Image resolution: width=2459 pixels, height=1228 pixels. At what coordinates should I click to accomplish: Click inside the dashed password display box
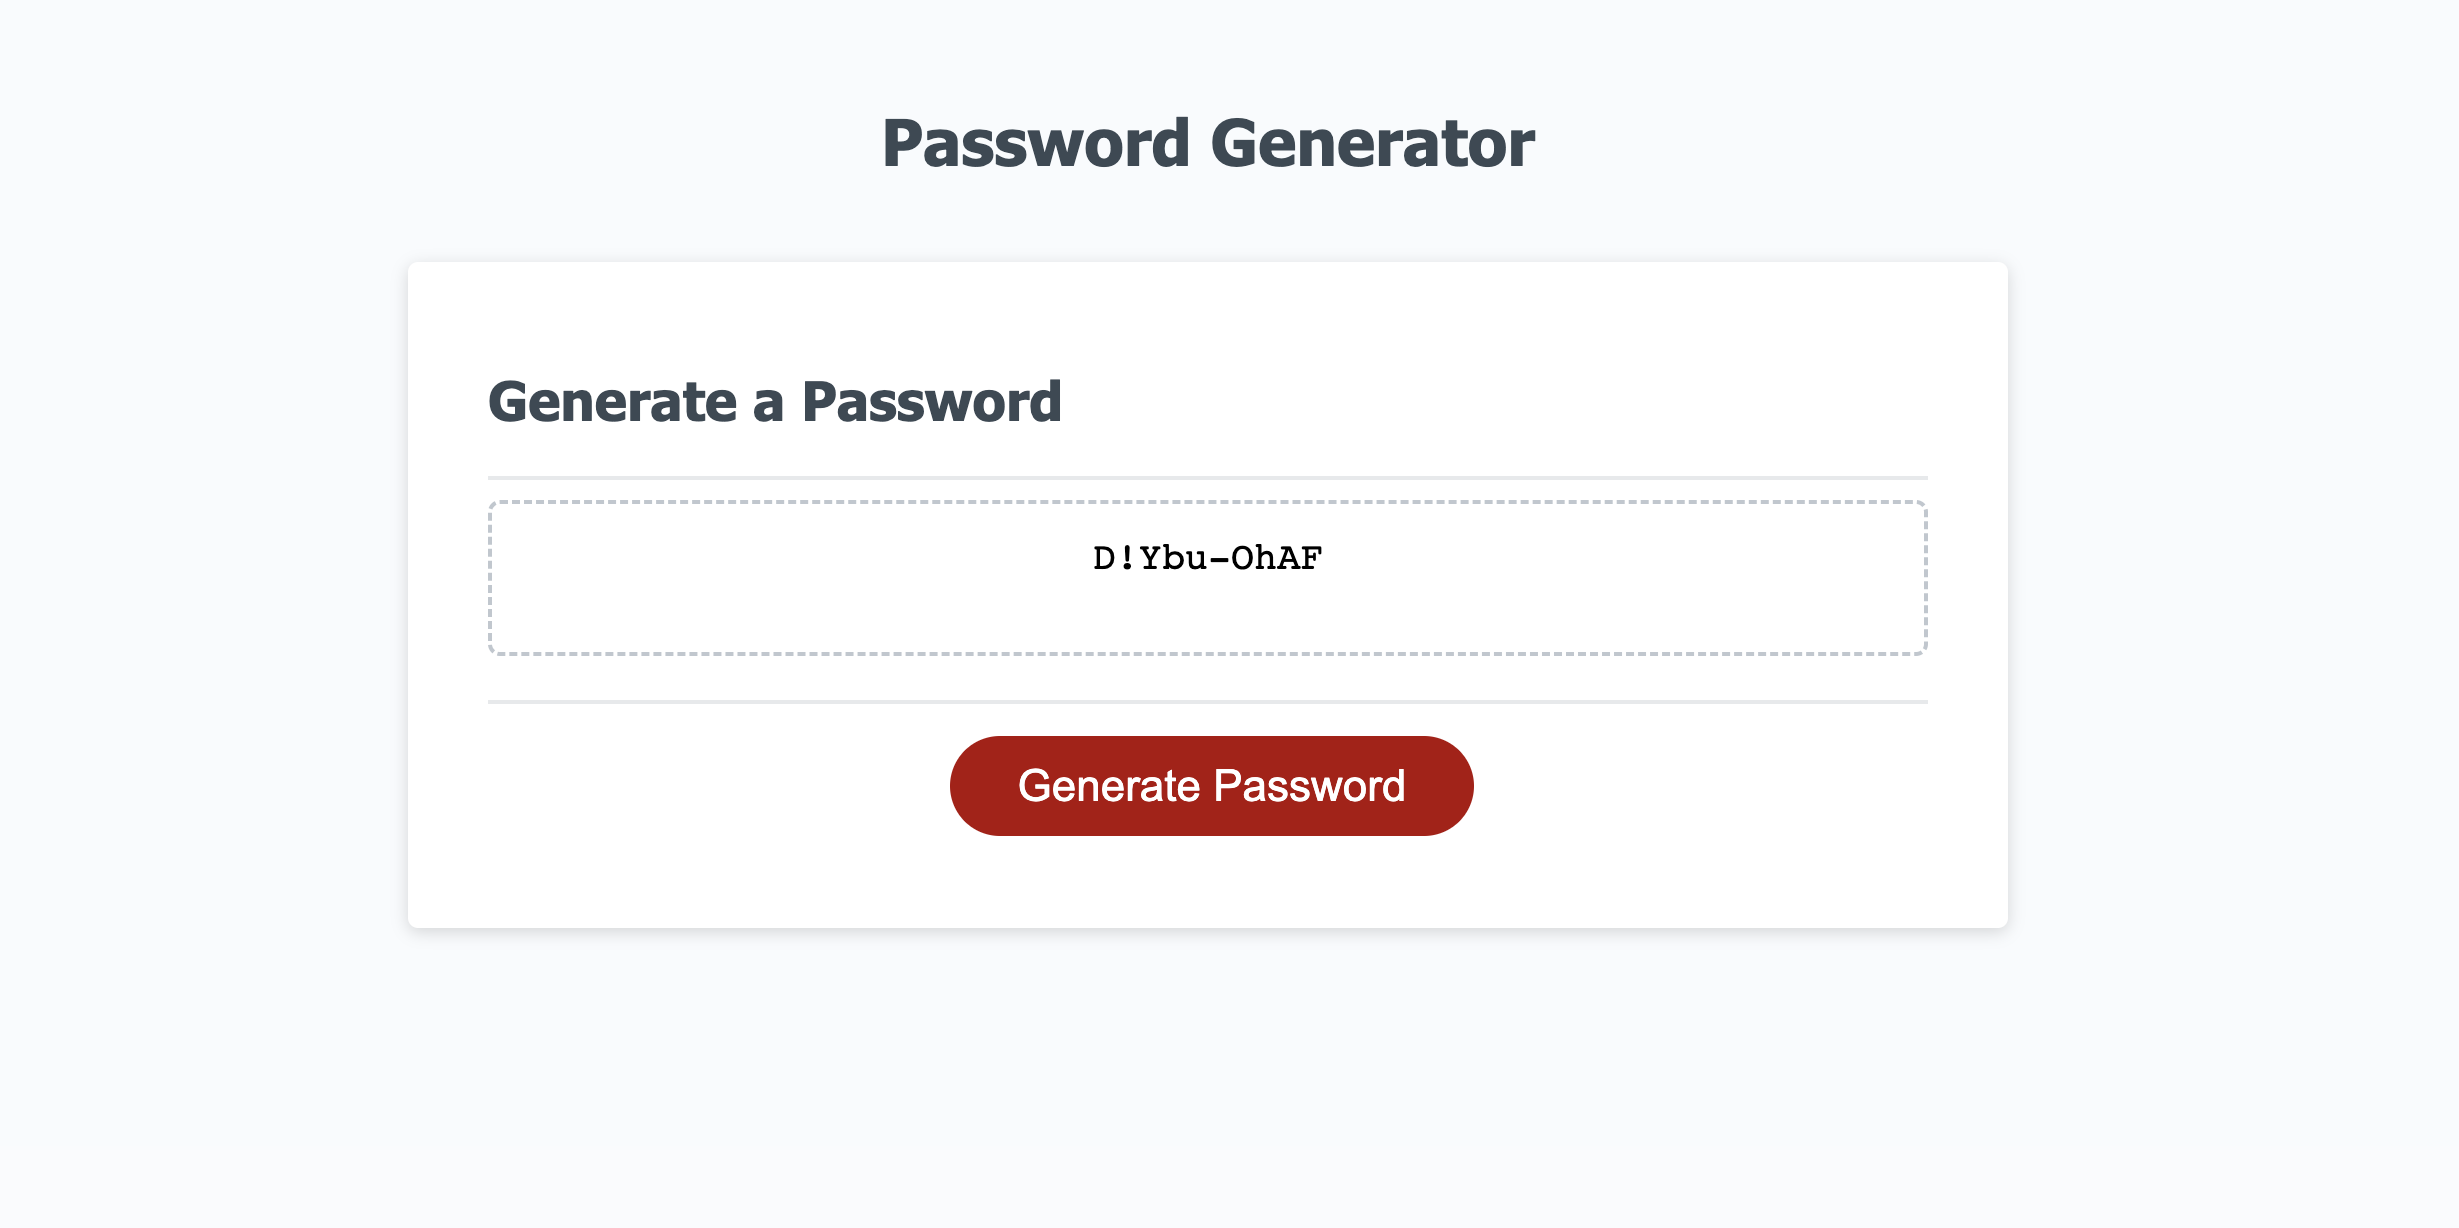pos(1207,576)
